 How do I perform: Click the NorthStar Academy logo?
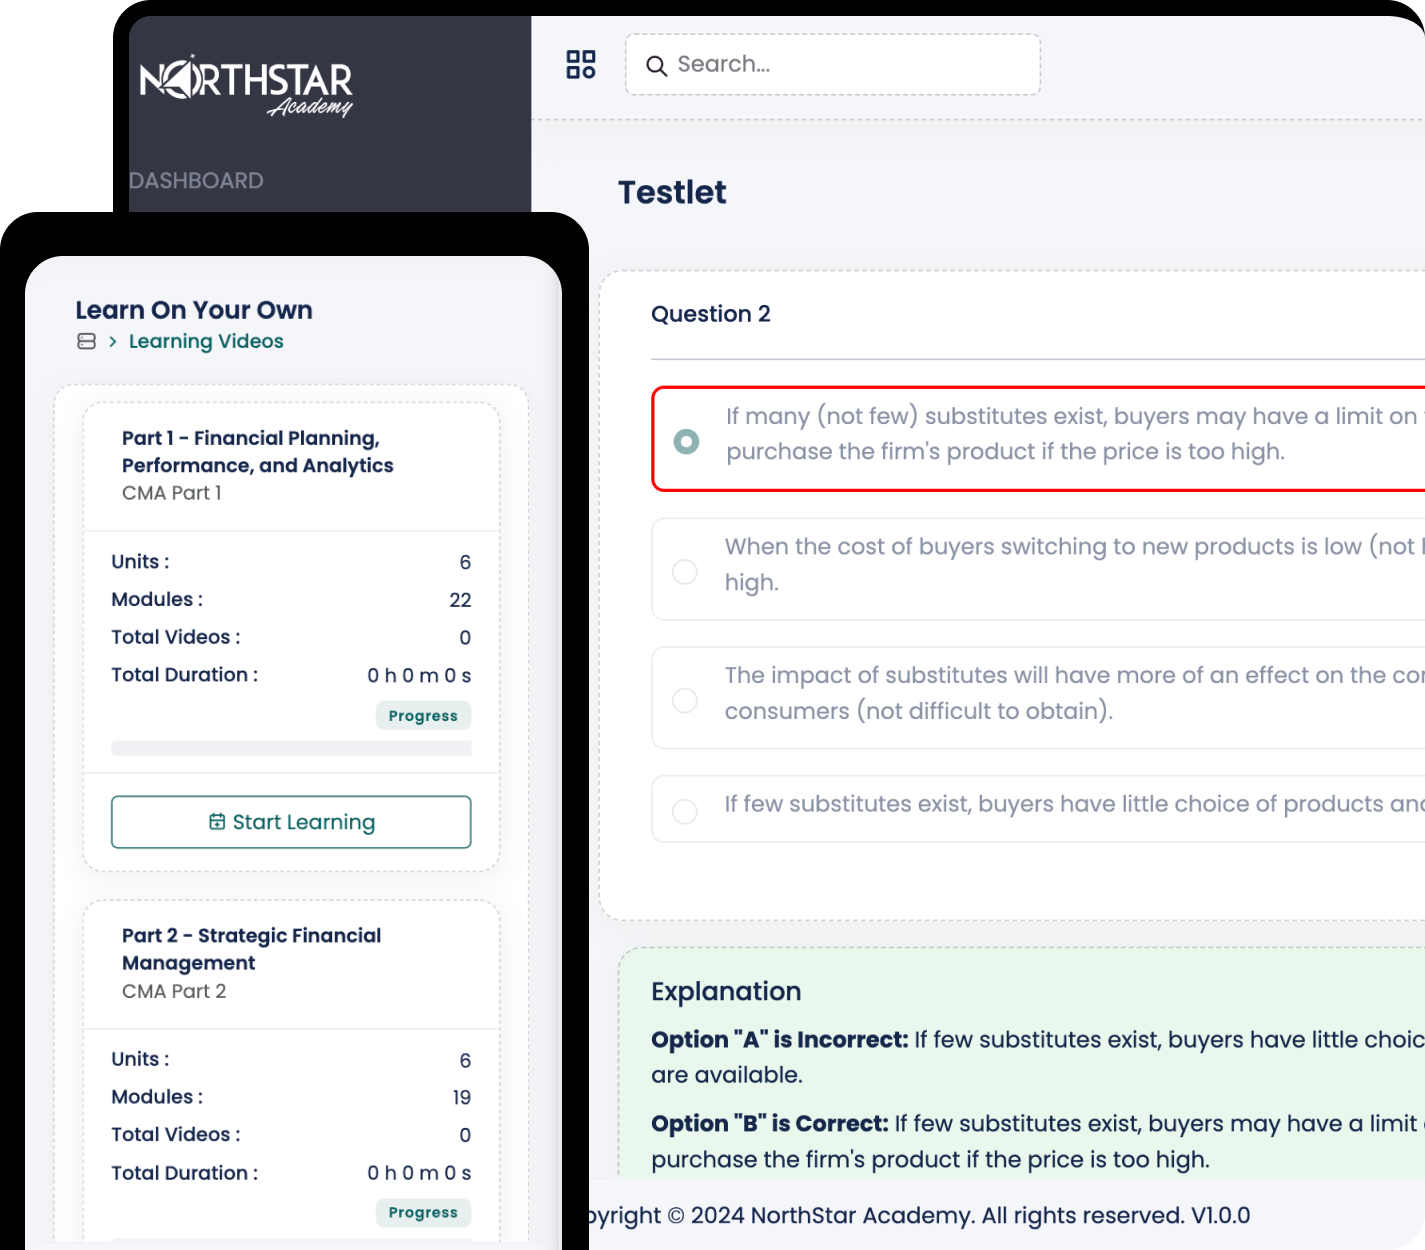pos(246,86)
